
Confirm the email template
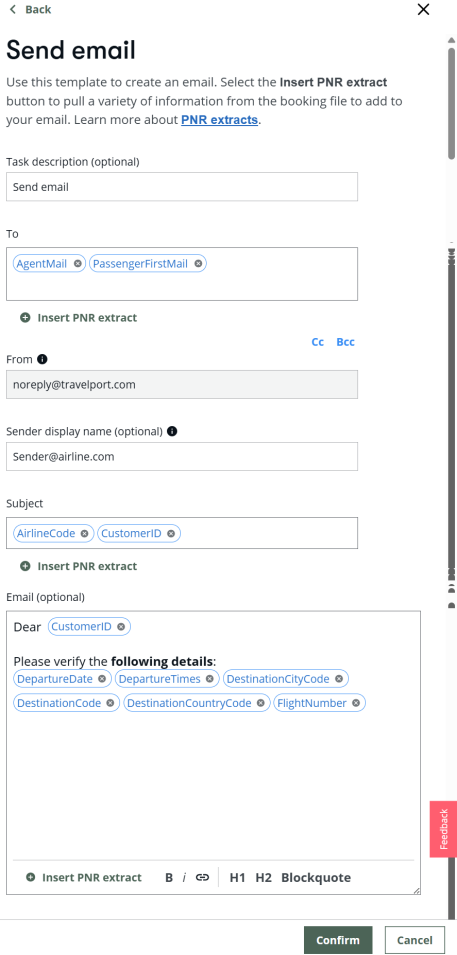tap(338, 940)
